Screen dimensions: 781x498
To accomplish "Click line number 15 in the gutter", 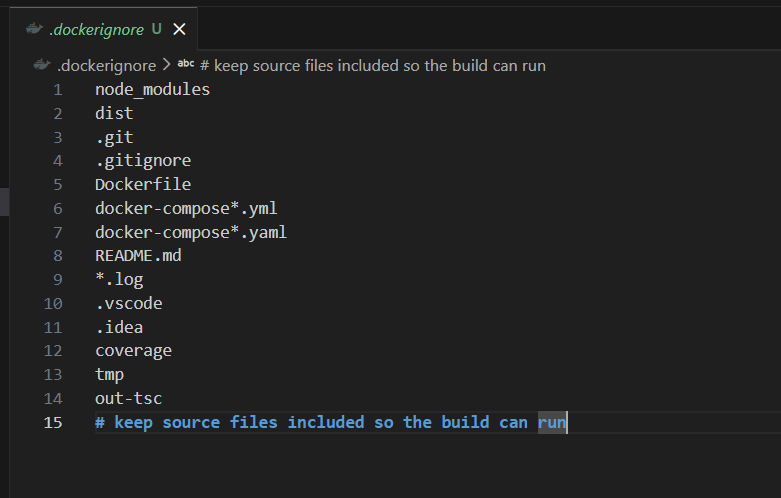I will coord(53,422).
